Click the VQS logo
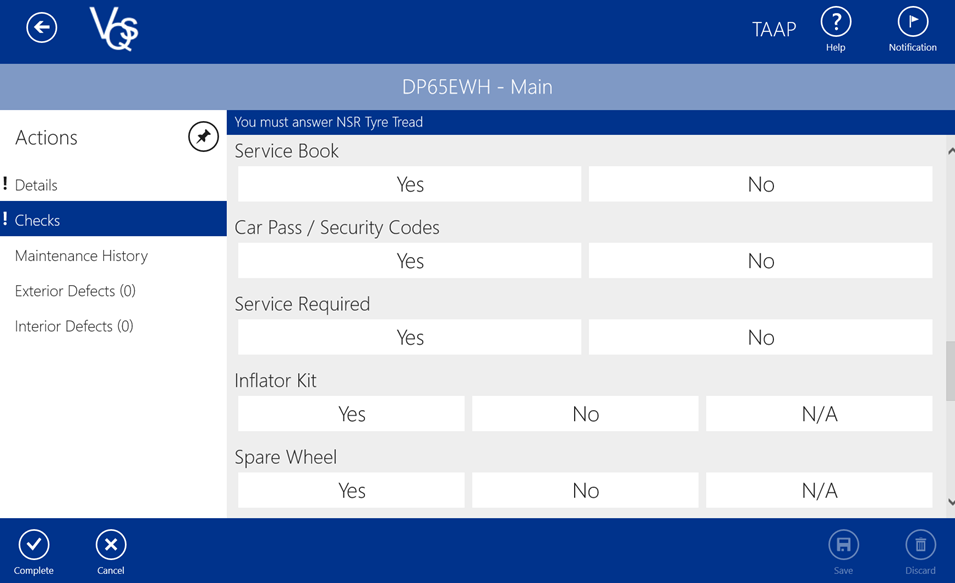The image size is (955, 583). point(114,28)
